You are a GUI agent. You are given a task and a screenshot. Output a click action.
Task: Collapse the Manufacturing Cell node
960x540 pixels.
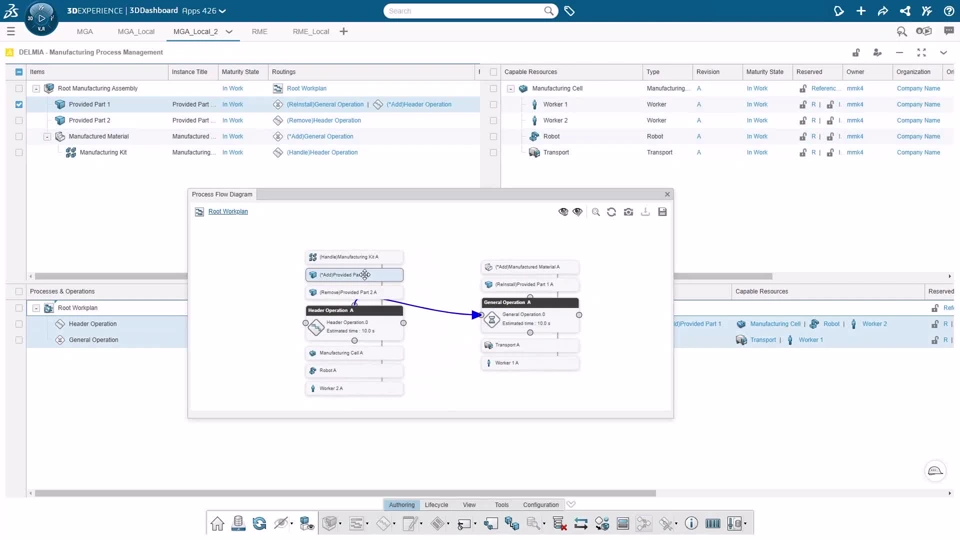tap(511, 89)
